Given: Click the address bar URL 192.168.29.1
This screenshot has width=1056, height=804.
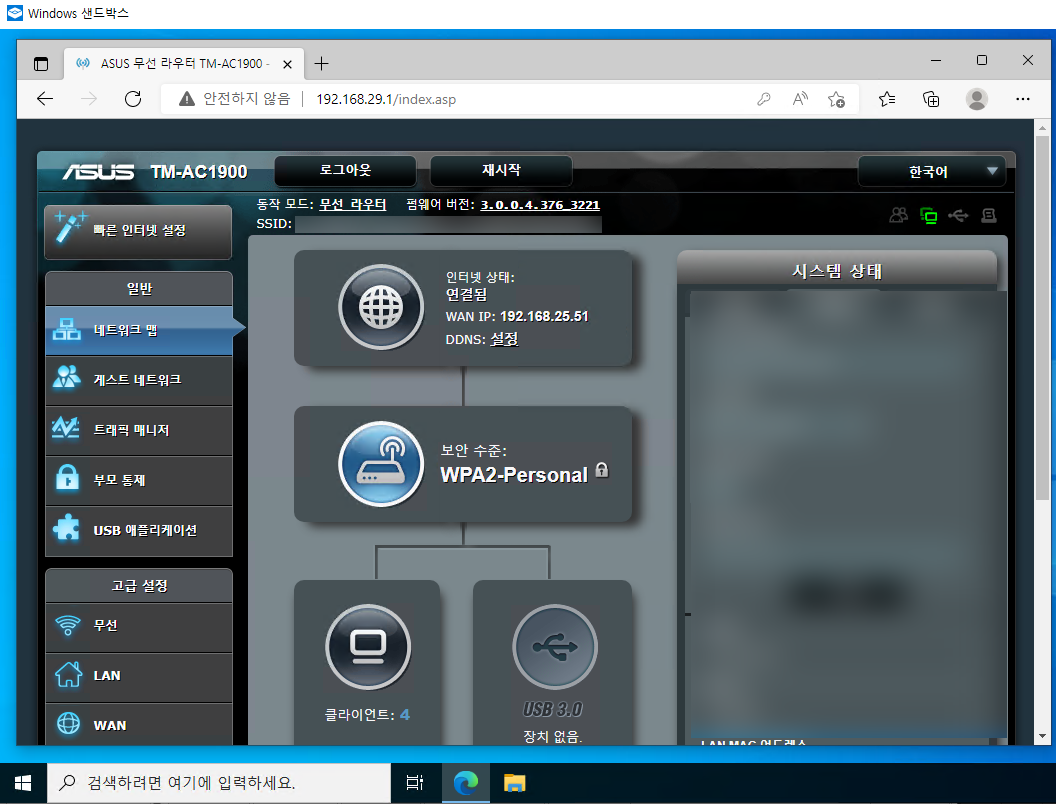Looking at the screenshot, I should coord(386,100).
